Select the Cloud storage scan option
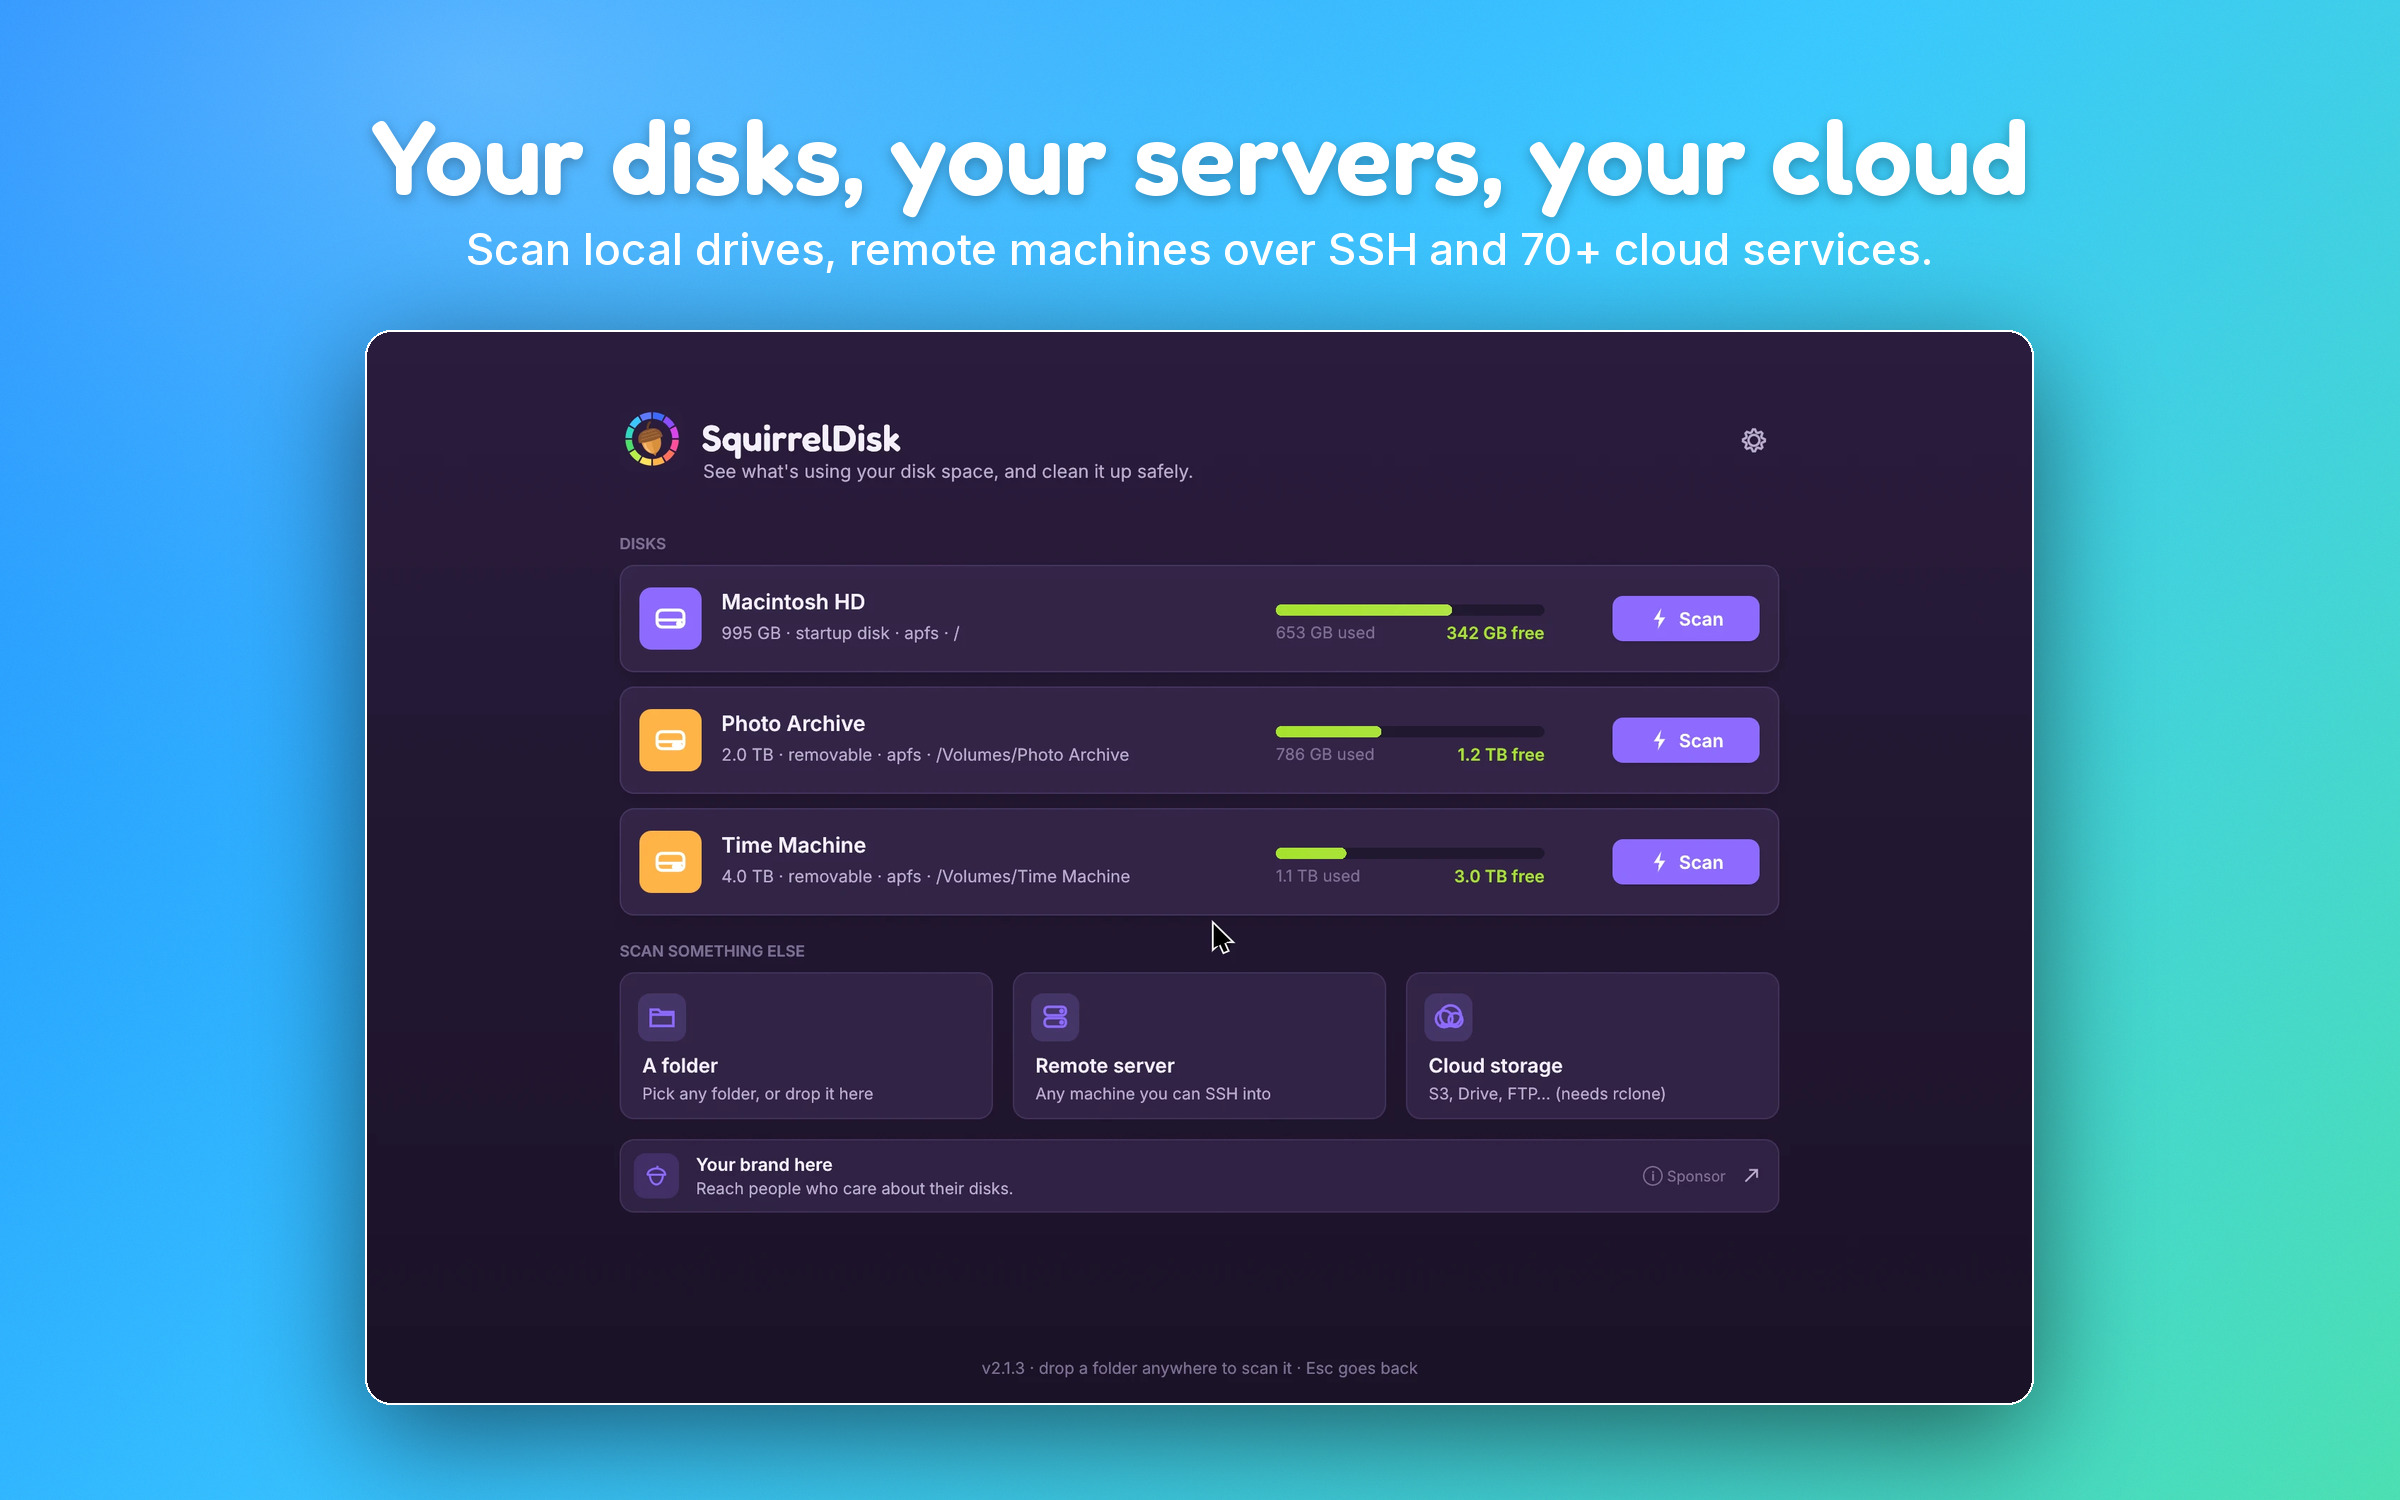This screenshot has height=1500, width=2400. point(1592,1045)
